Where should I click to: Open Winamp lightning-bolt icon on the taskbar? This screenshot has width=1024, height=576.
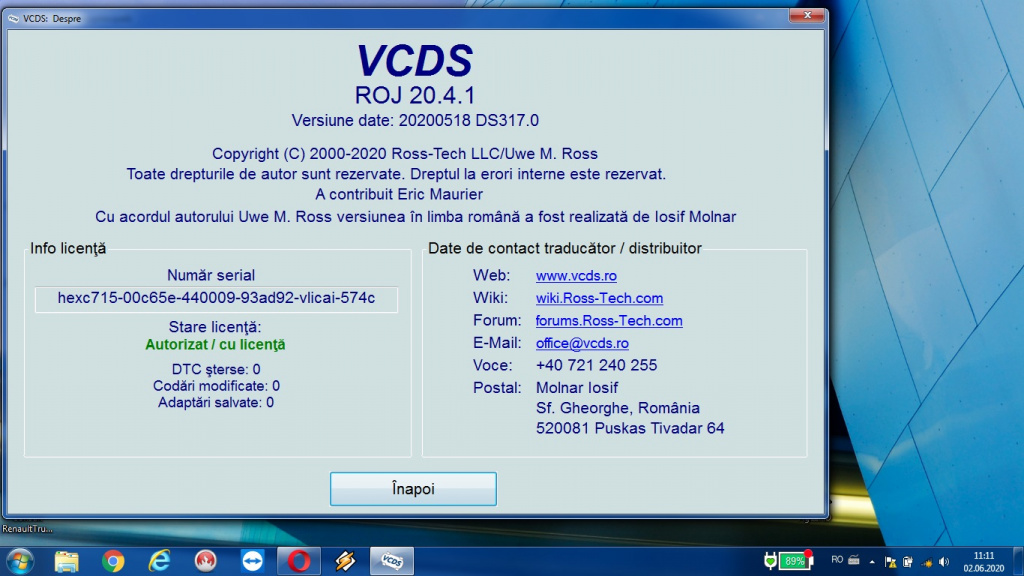coord(345,561)
